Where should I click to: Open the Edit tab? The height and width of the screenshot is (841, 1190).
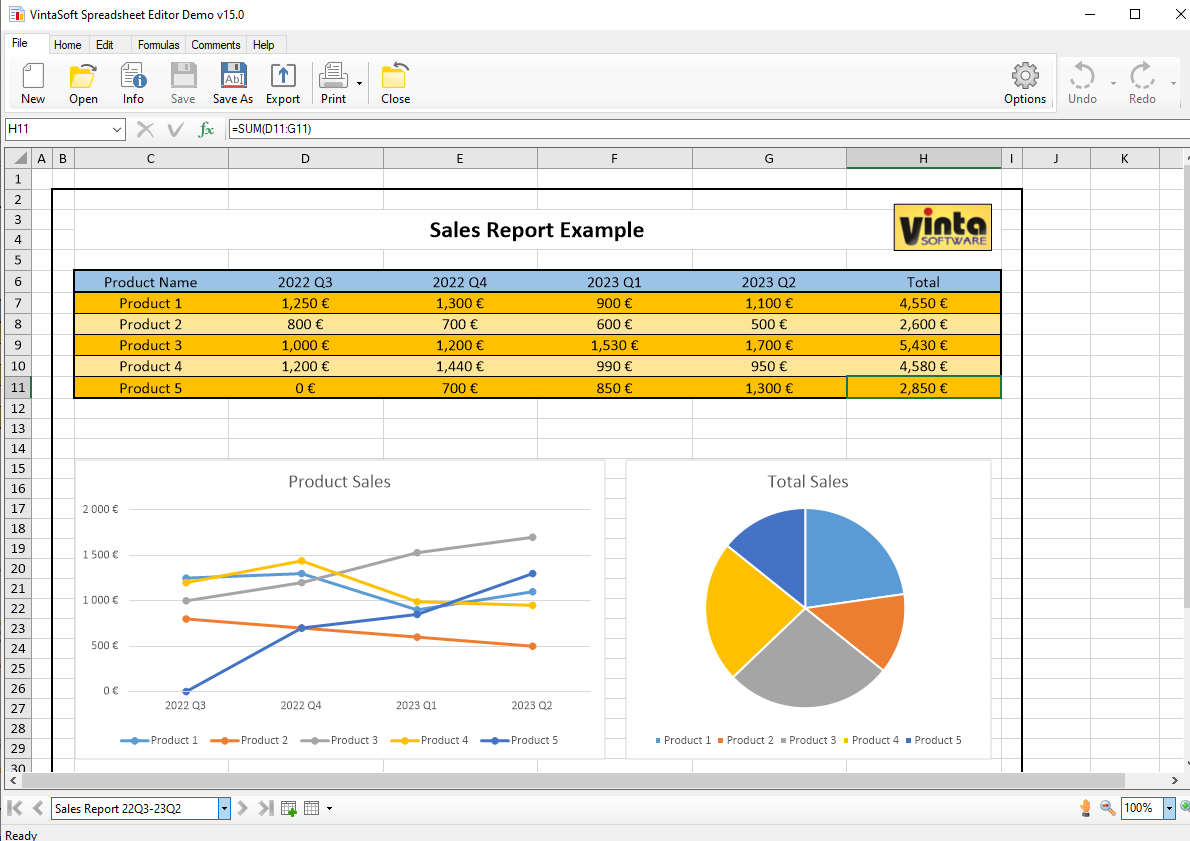(x=105, y=45)
